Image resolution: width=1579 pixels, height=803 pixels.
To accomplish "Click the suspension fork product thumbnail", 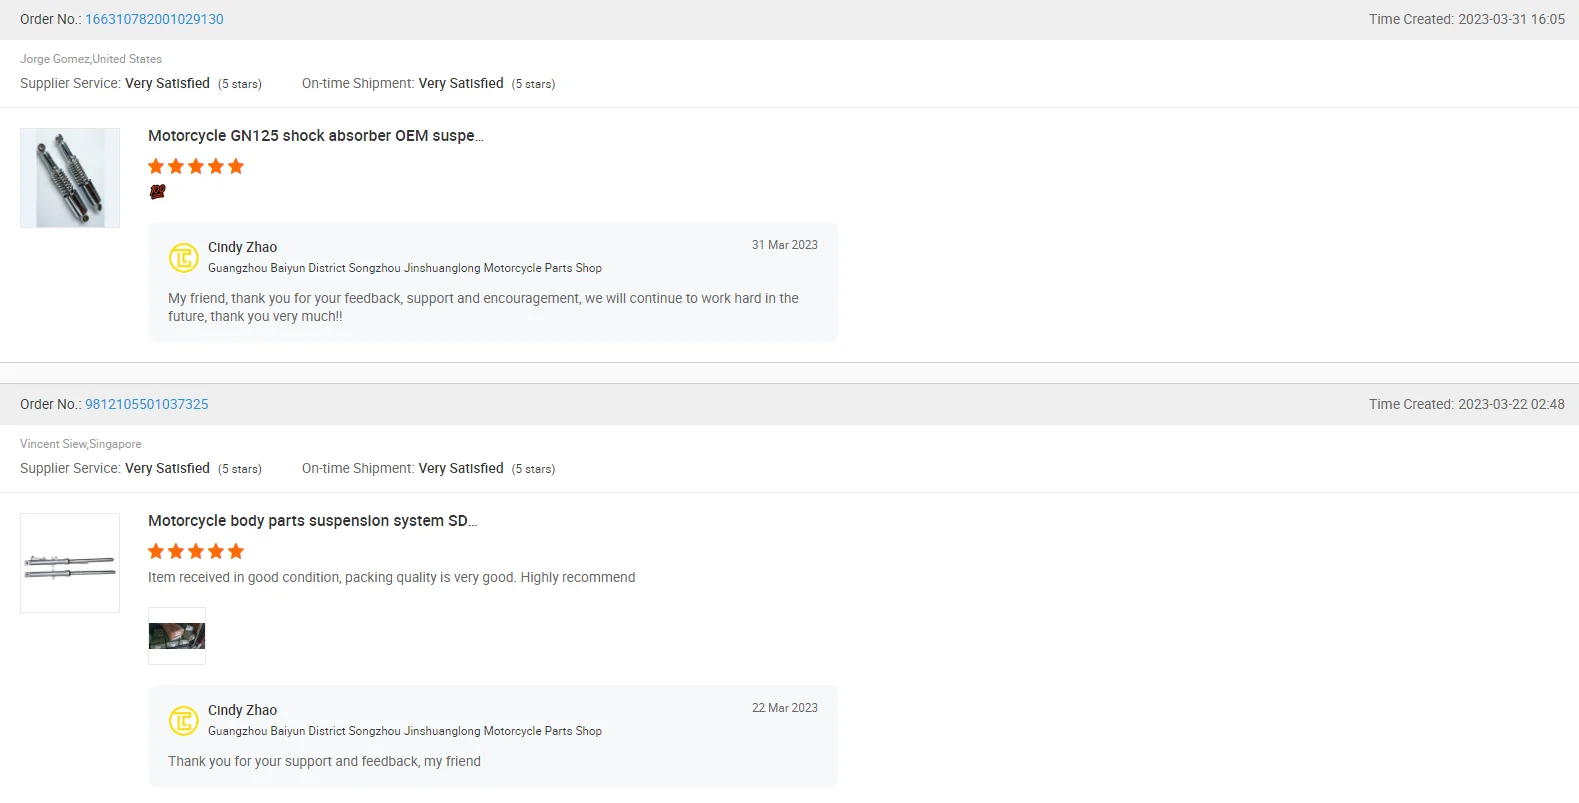I will 70,563.
